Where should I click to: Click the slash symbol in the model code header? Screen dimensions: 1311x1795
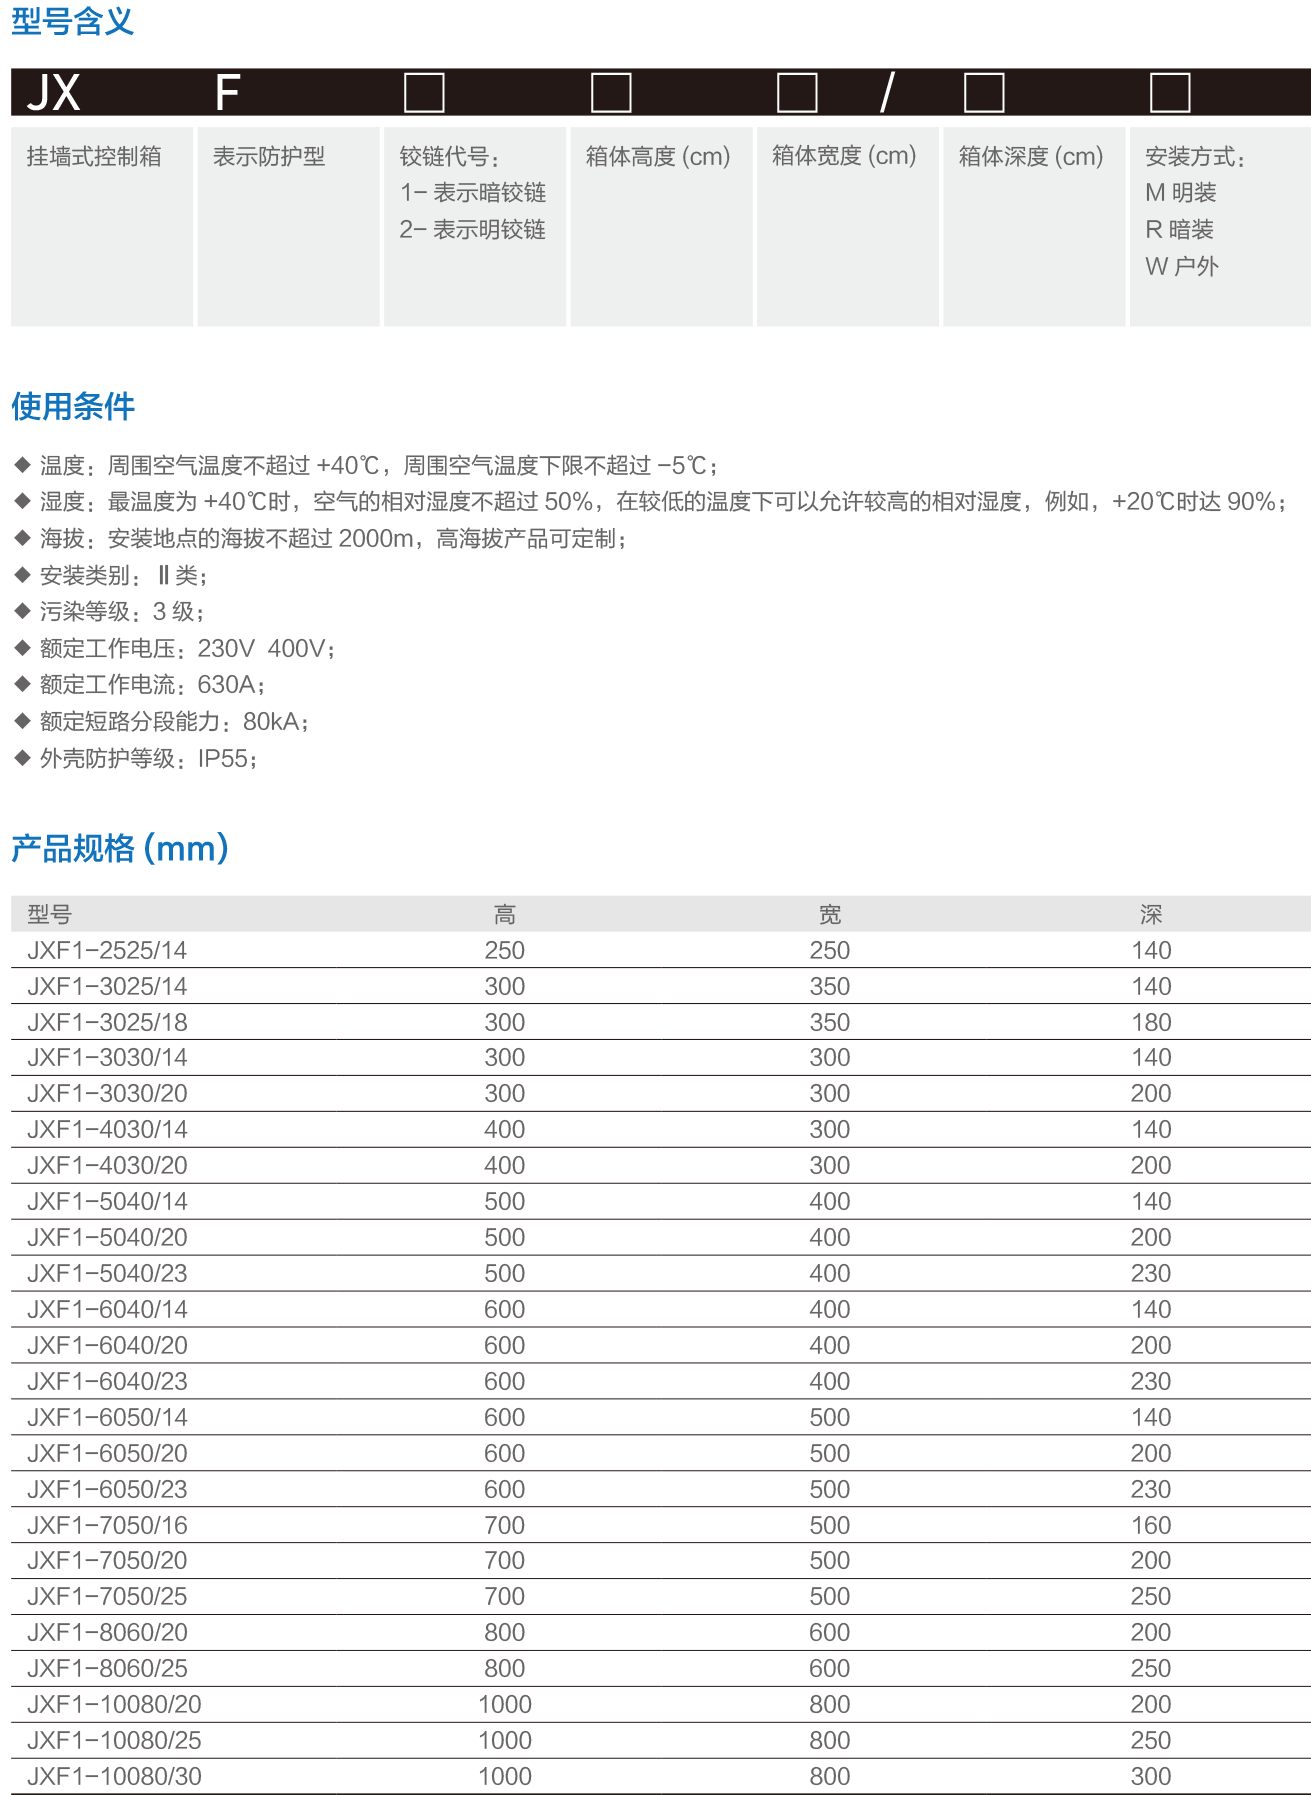(886, 93)
